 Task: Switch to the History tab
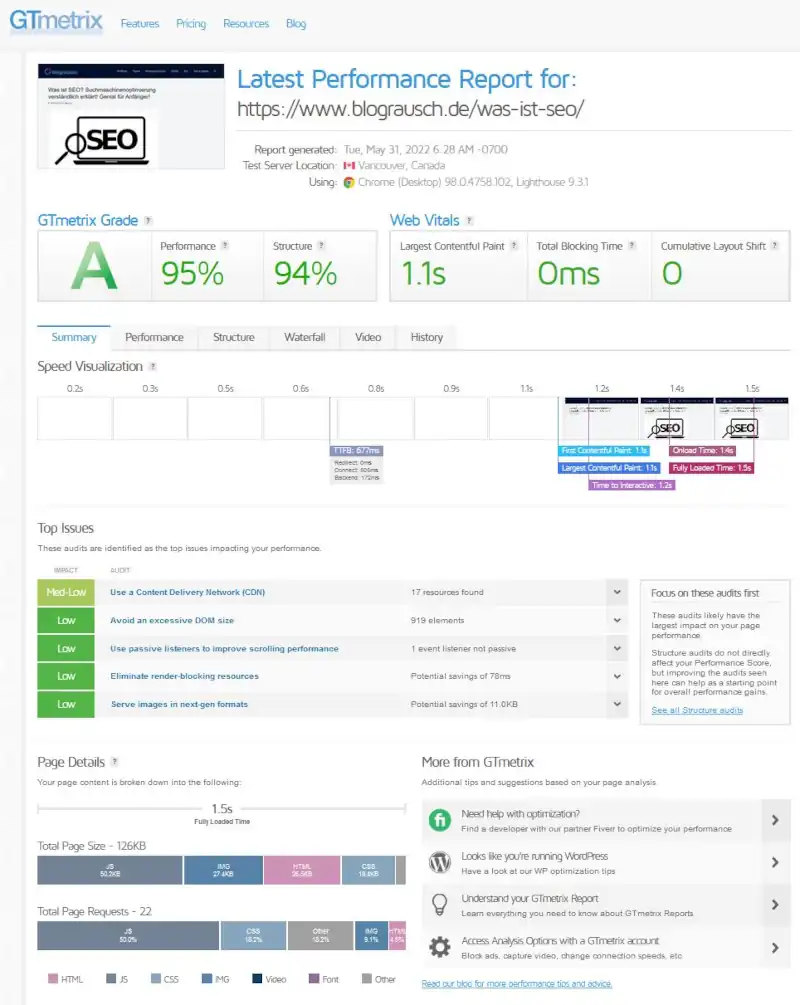tap(426, 337)
